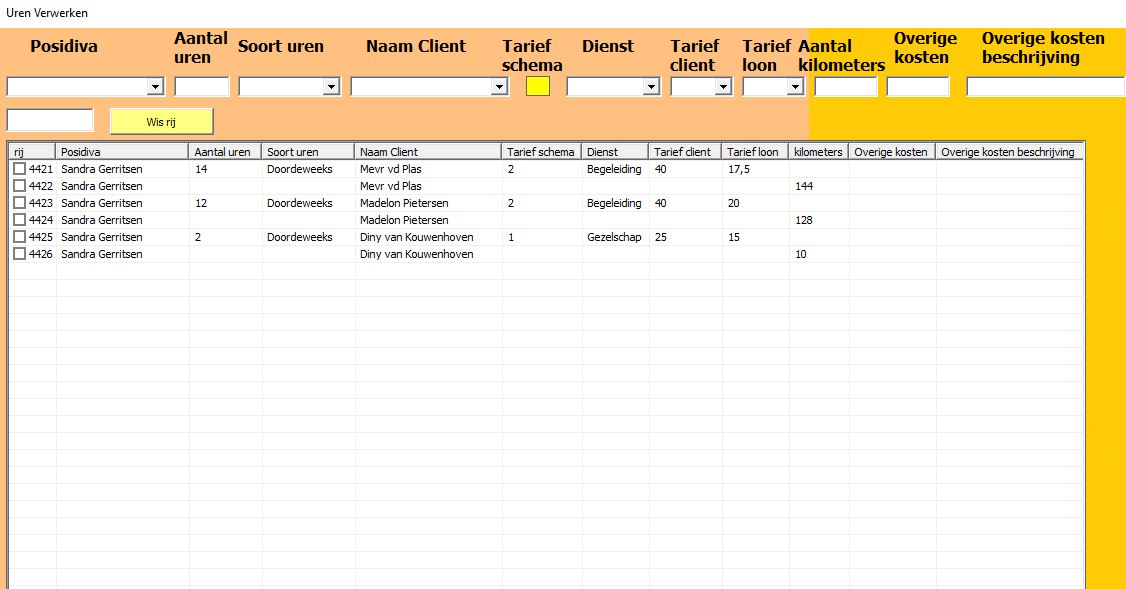Click the Aantal kilometers input field
Screen dimensions: 1126x589
(x=843, y=85)
